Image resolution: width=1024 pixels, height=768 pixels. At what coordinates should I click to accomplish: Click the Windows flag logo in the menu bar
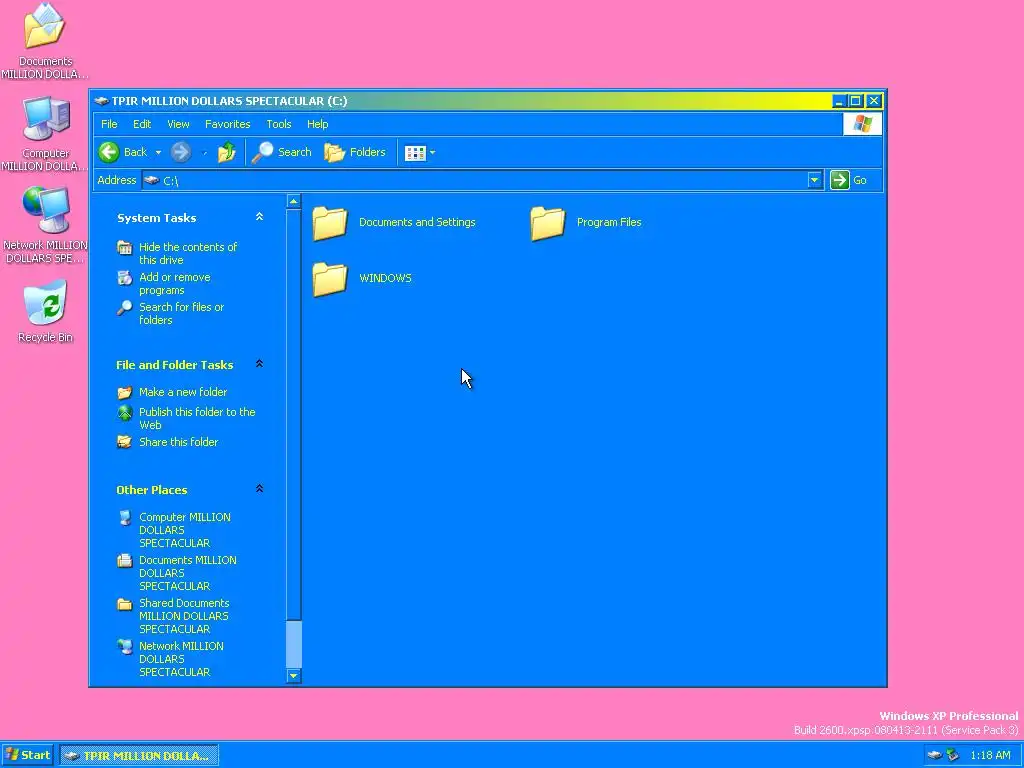coord(862,124)
